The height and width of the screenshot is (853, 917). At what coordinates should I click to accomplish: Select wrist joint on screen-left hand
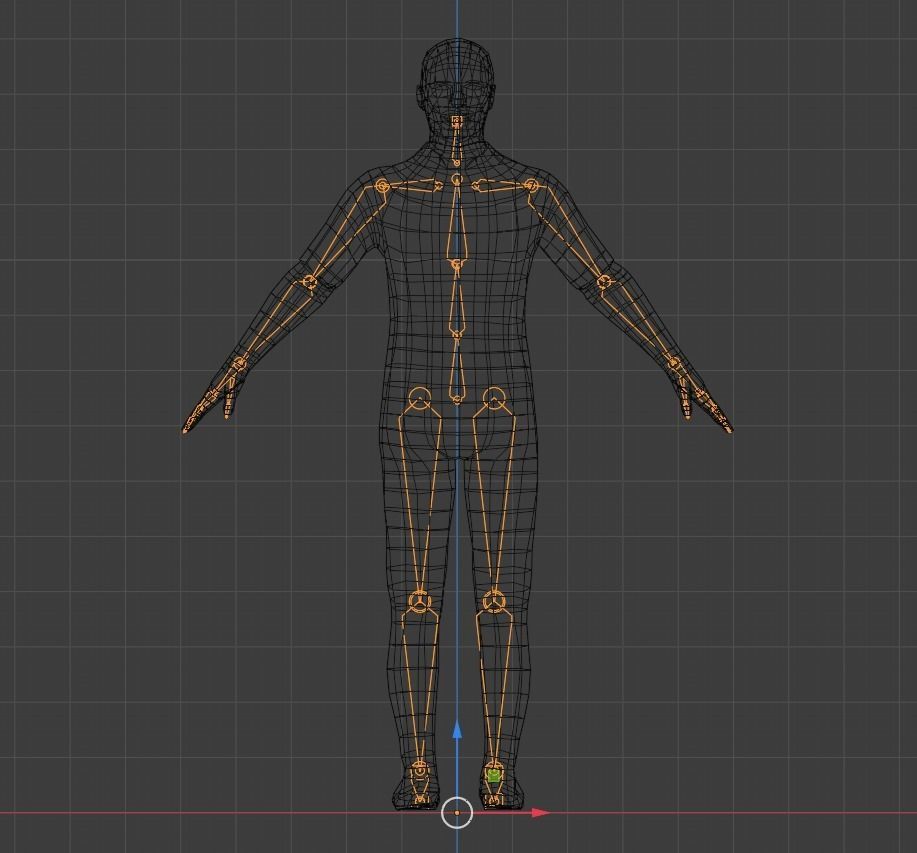coord(239,364)
